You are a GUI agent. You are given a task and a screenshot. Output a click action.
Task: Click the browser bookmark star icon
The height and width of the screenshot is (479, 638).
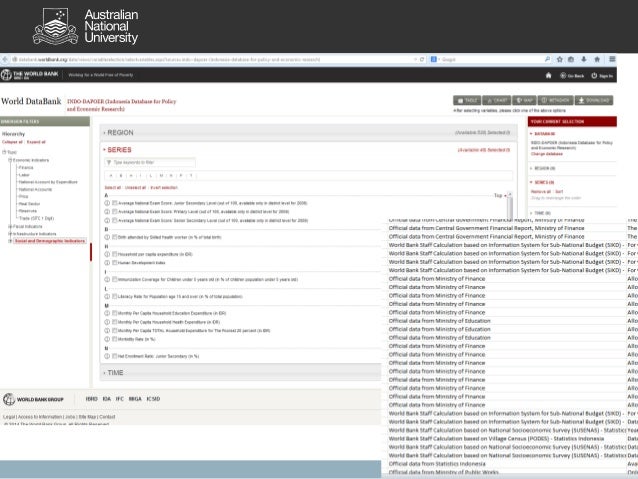click(559, 59)
